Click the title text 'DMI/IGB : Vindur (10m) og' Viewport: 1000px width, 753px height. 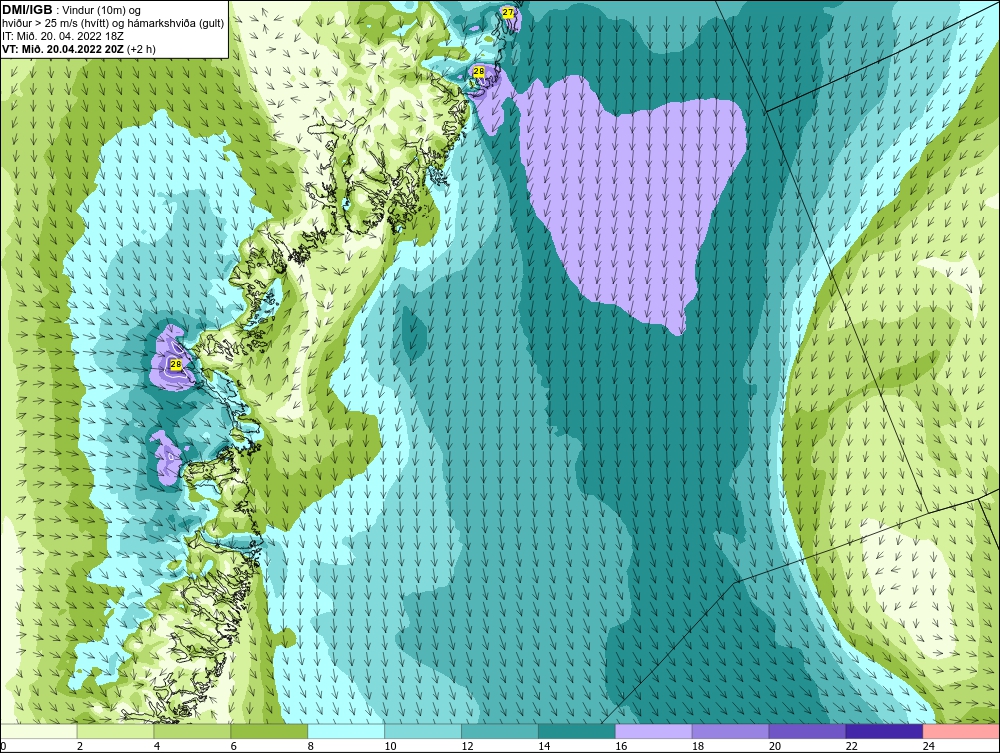(x=72, y=10)
